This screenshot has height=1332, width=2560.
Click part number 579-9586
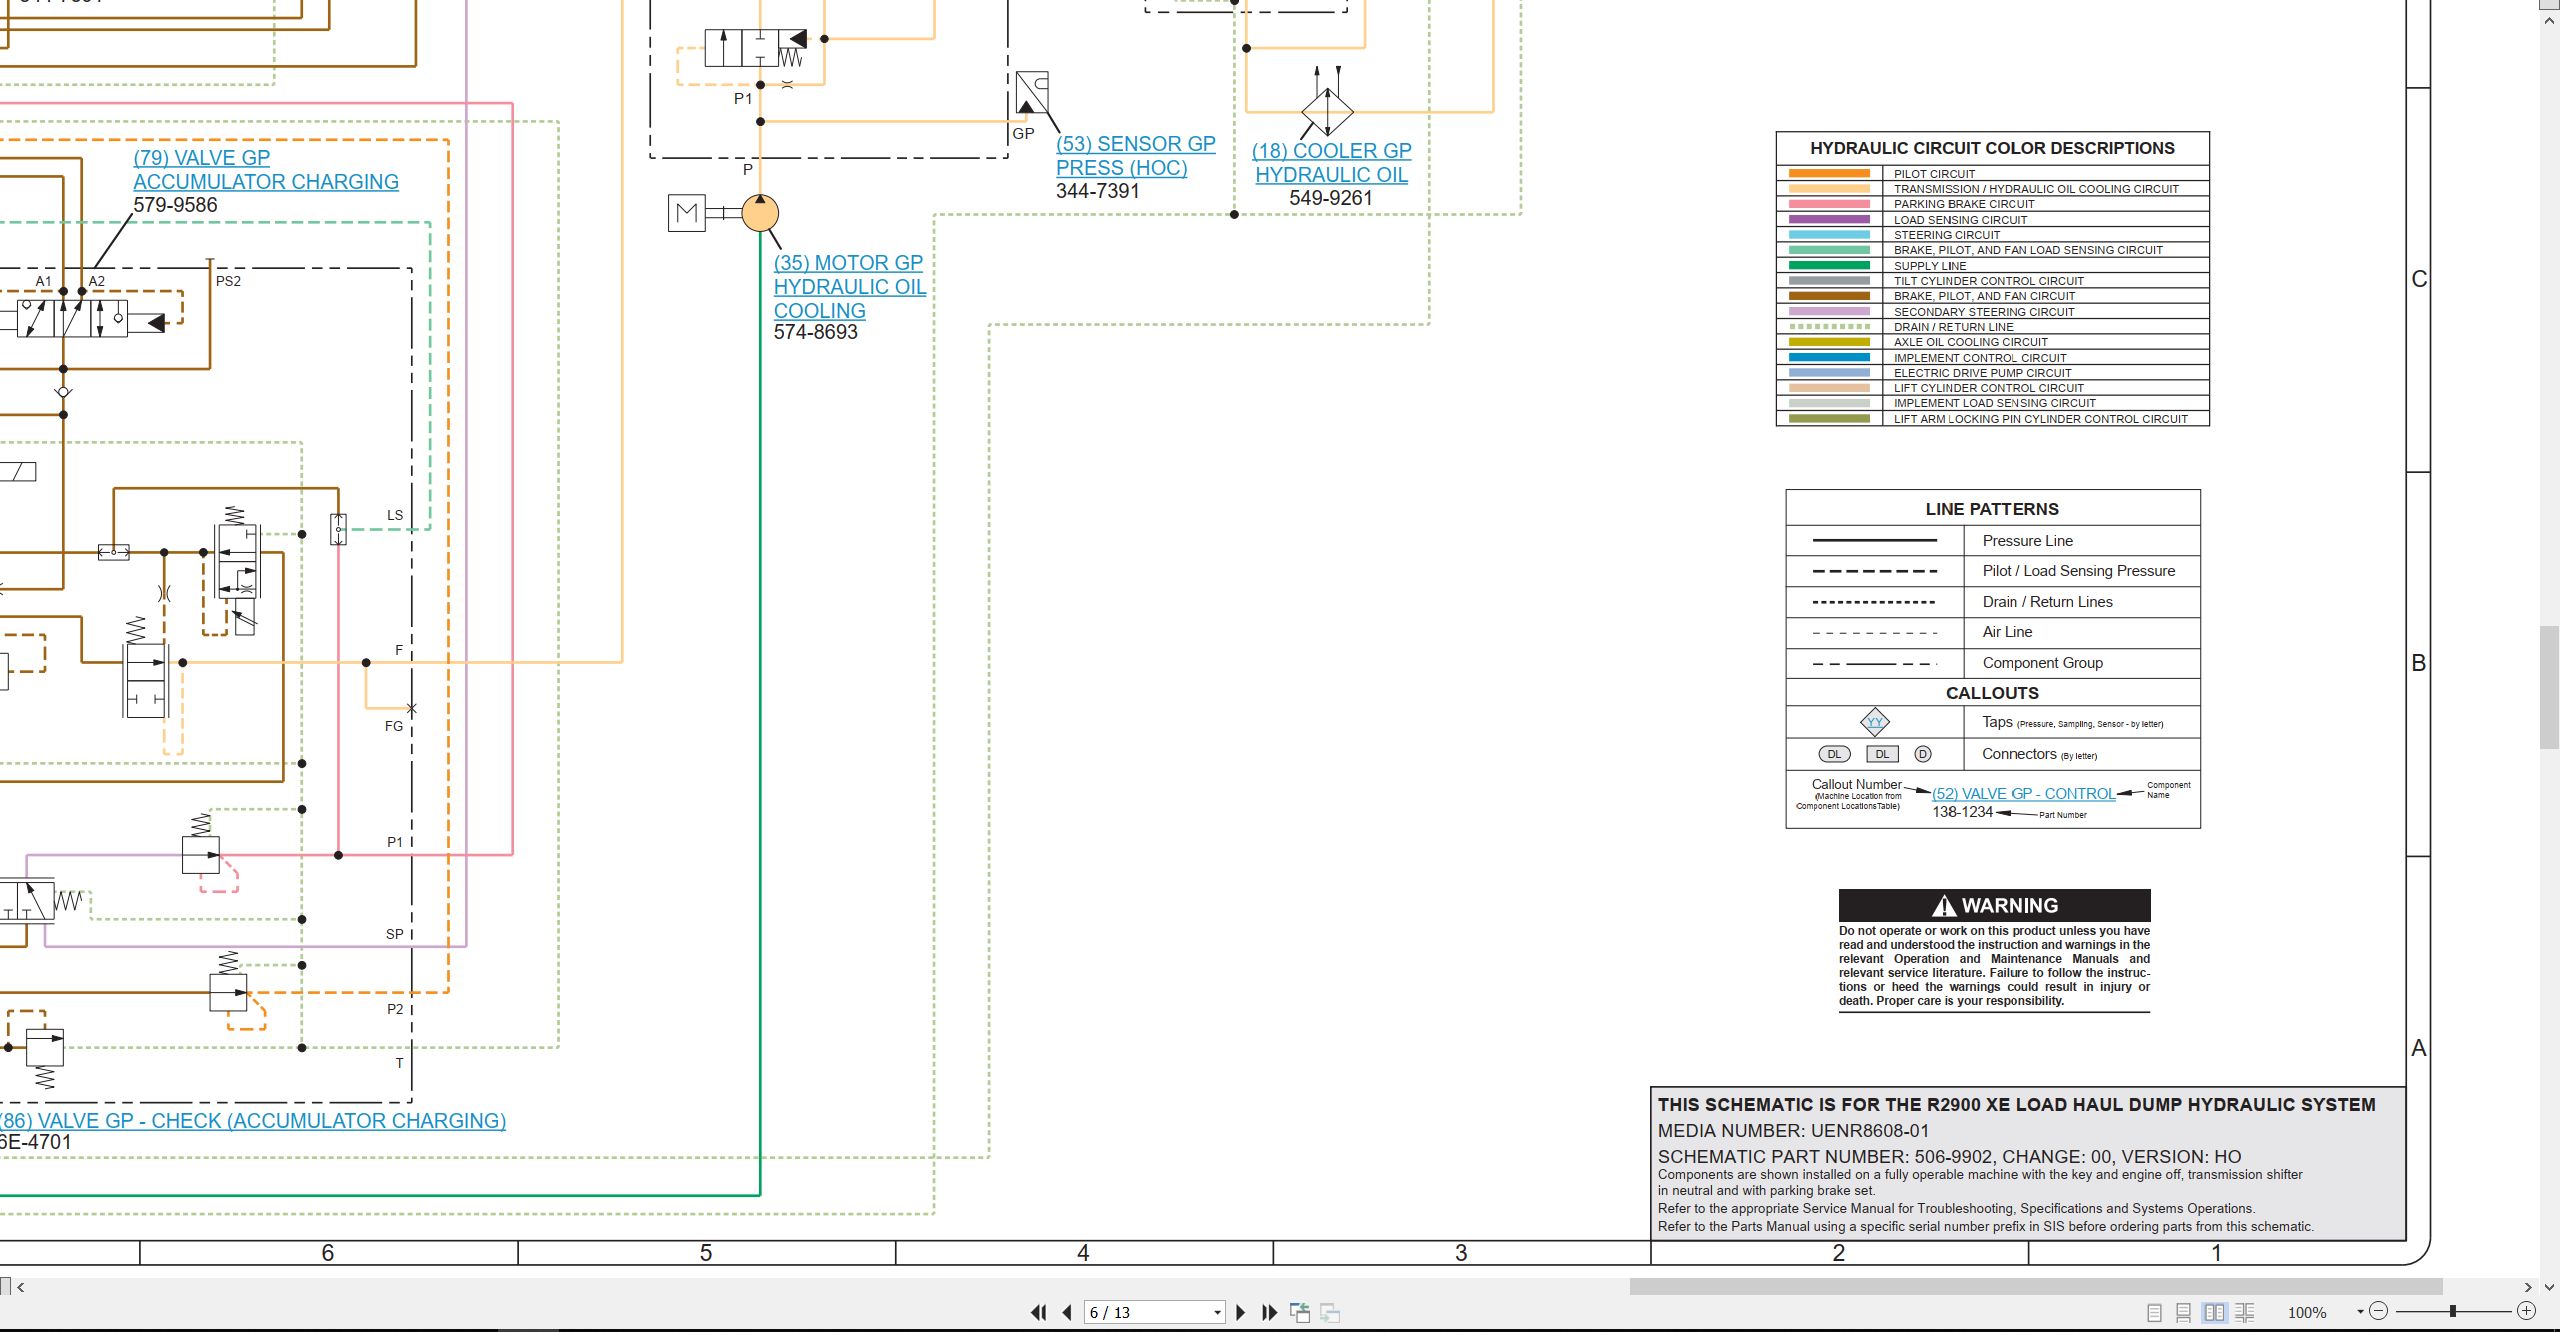coord(175,205)
